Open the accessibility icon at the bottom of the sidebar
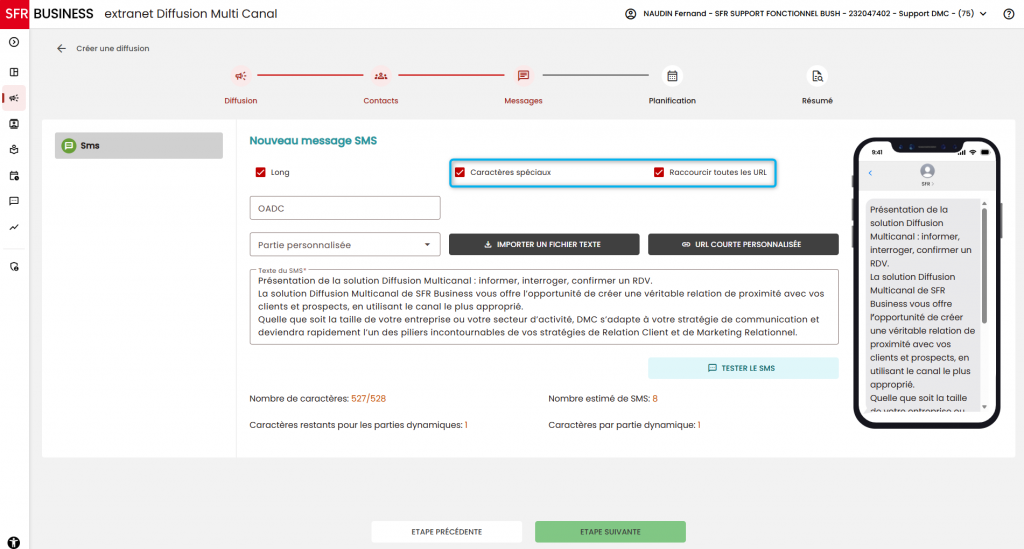The width and height of the screenshot is (1024, 549). [x=14, y=542]
